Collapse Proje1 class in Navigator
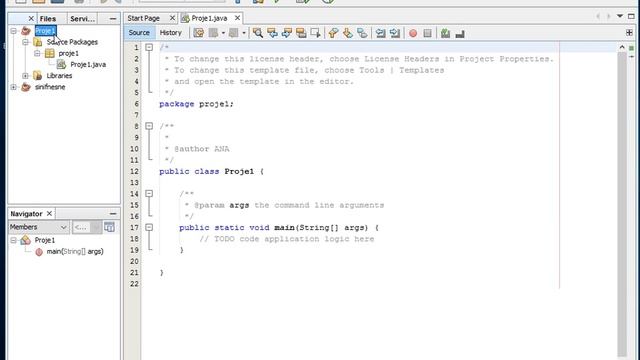 click(x=13, y=240)
